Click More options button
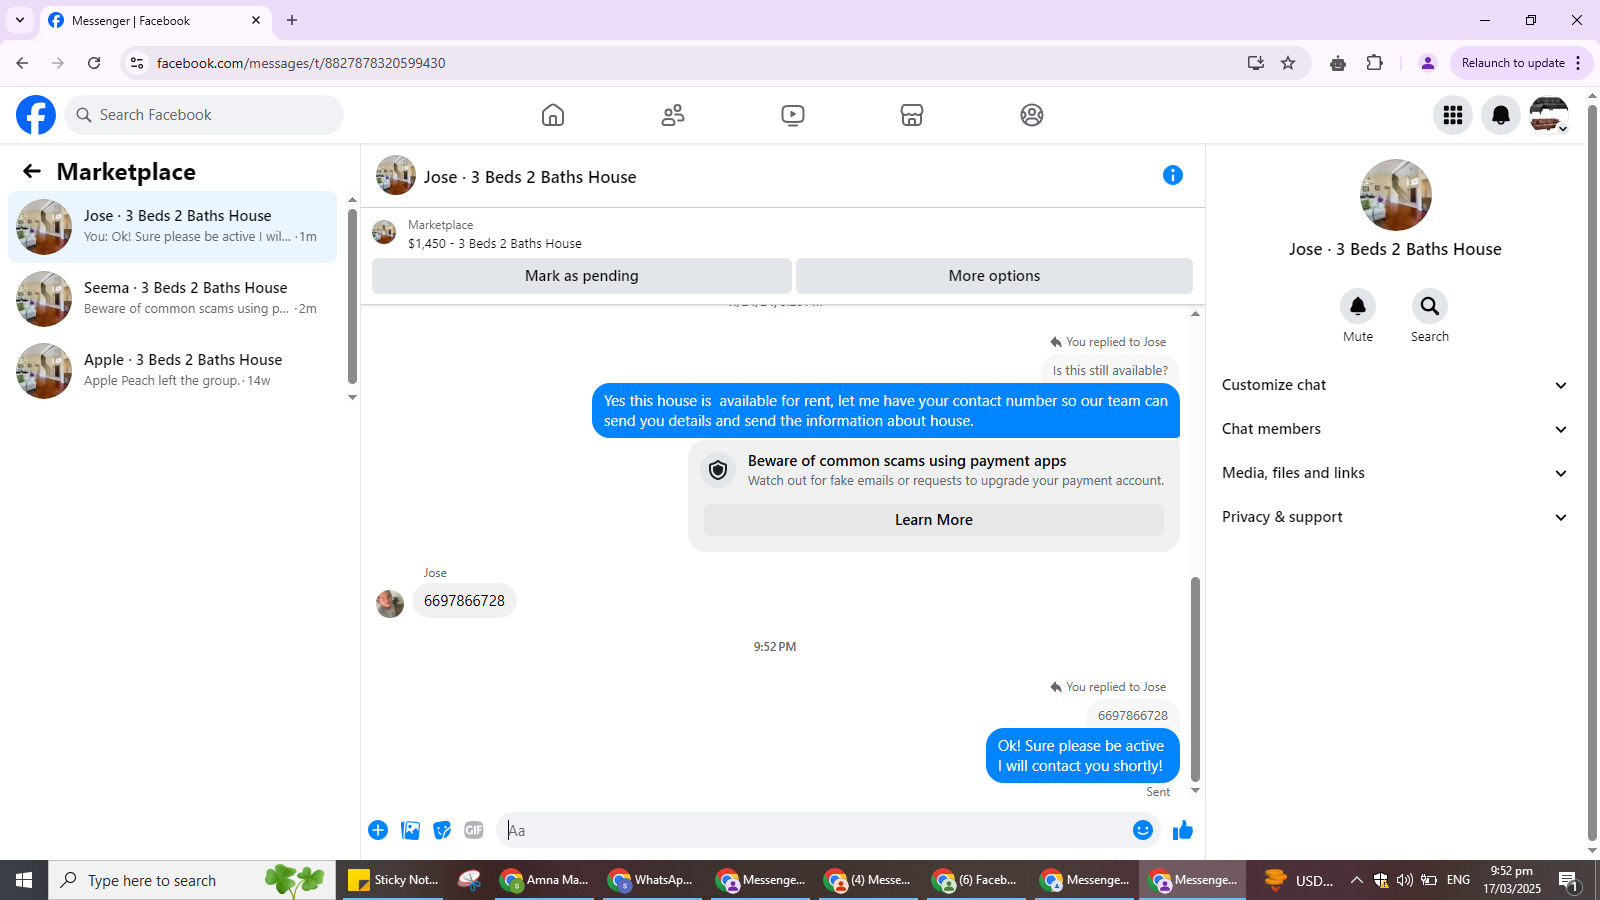 (994, 276)
